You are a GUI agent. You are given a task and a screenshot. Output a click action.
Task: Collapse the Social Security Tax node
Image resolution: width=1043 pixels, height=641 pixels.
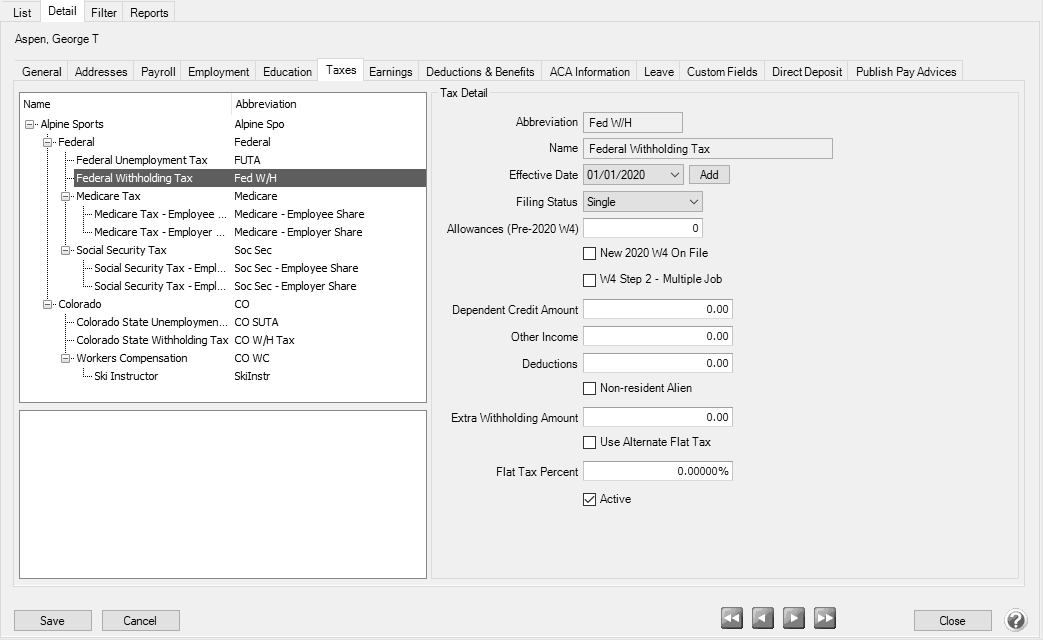(65, 250)
